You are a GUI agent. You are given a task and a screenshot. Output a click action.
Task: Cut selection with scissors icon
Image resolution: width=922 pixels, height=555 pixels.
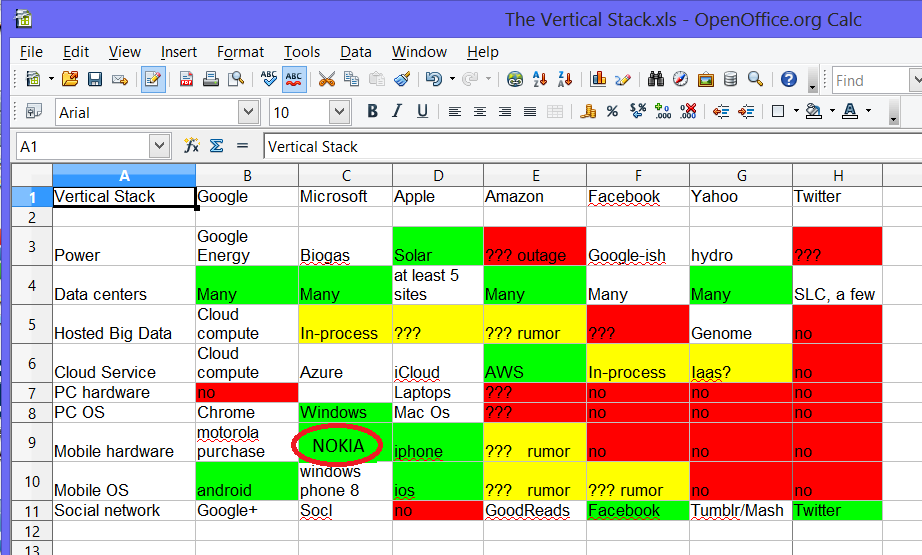pyautogui.click(x=327, y=79)
